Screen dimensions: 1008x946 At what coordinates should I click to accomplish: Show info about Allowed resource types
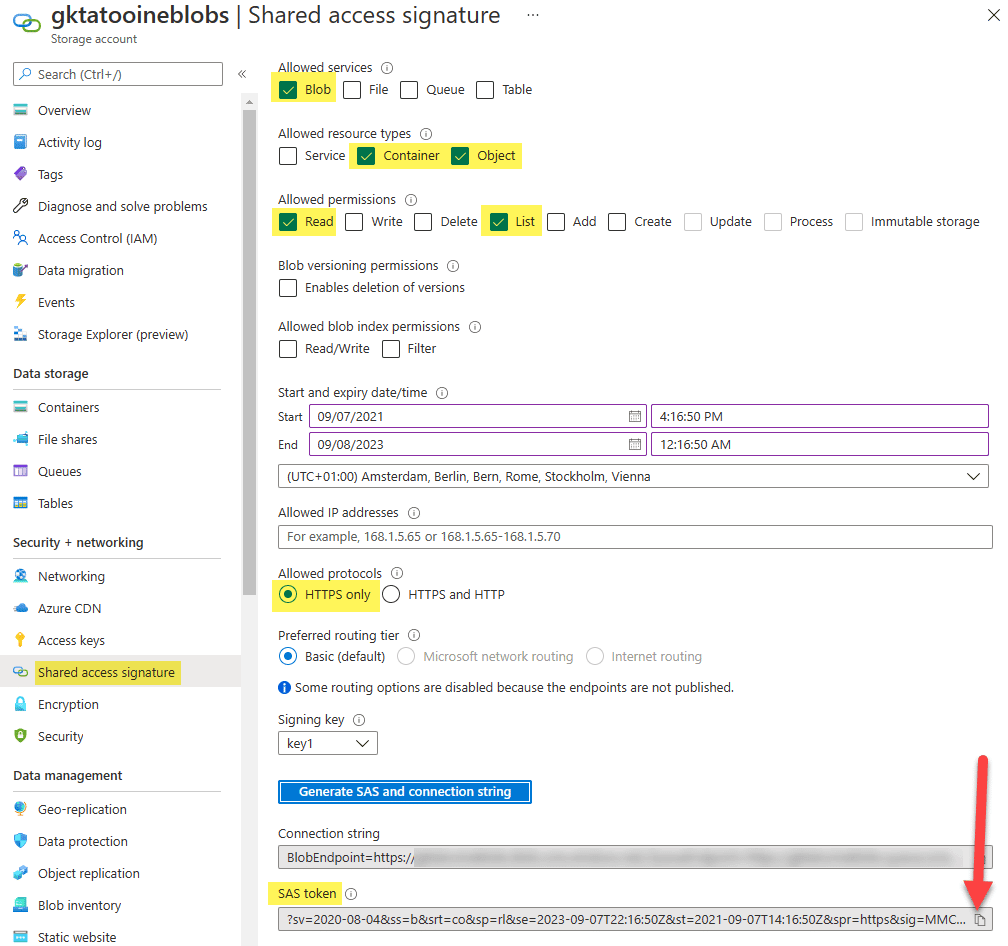pyautogui.click(x=426, y=134)
